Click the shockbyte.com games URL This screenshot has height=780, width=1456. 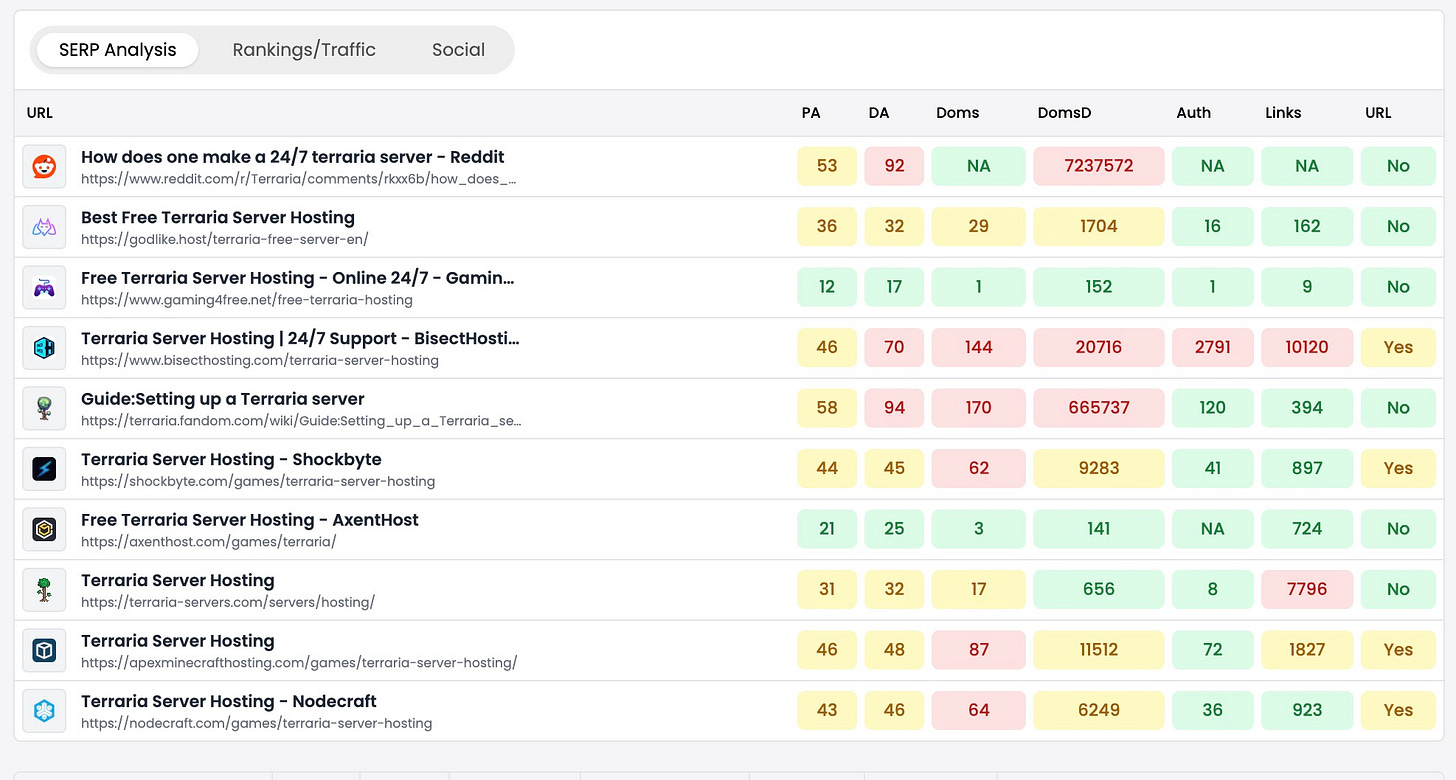(x=258, y=482)
